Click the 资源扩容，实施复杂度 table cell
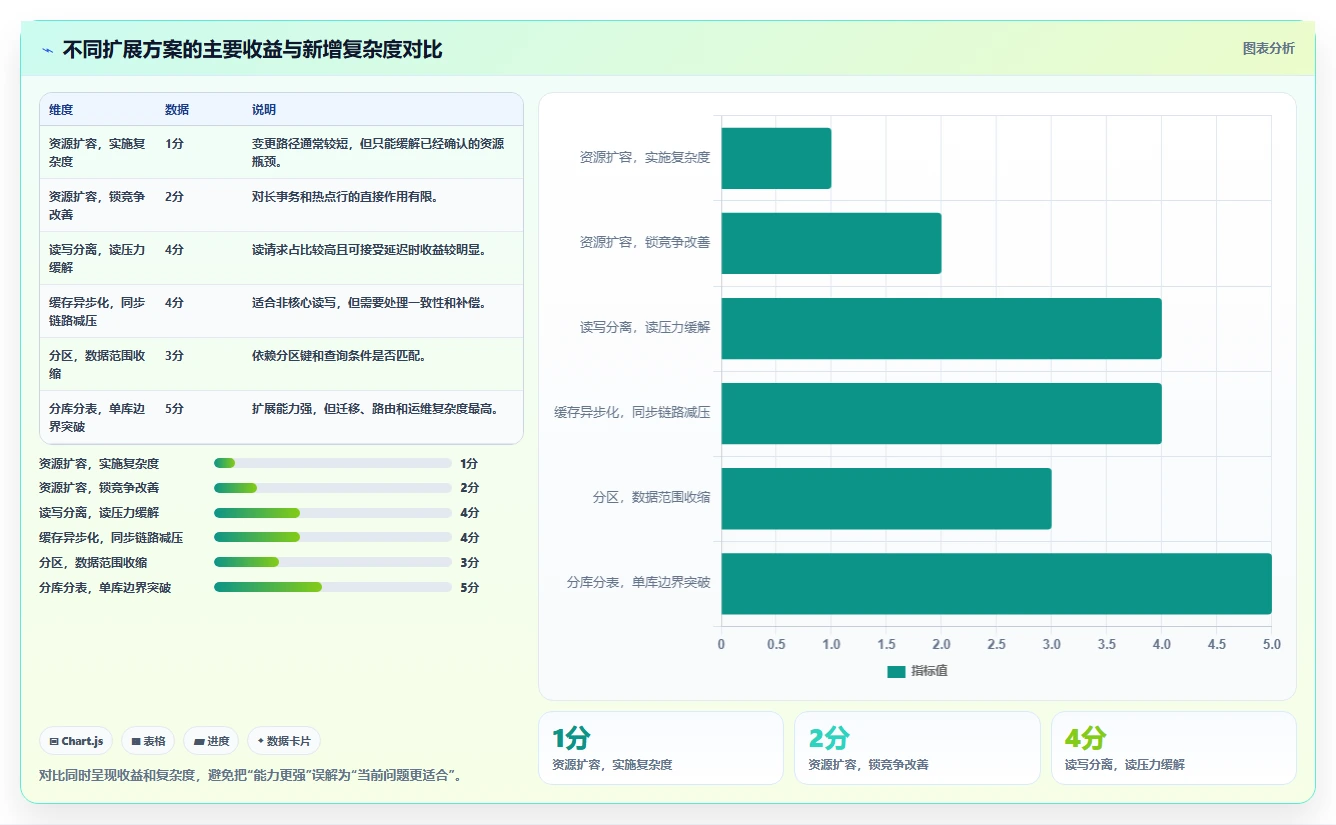The width and height of the screenshot is (1336, 825). click(x=98, y=152)
